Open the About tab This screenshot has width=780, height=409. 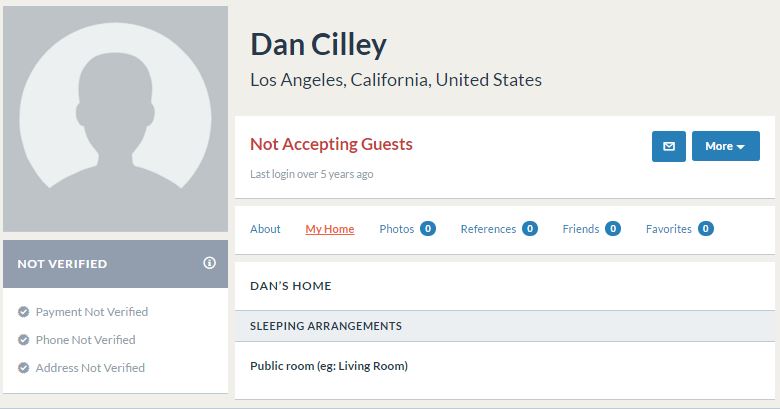[x=265, y=229]
